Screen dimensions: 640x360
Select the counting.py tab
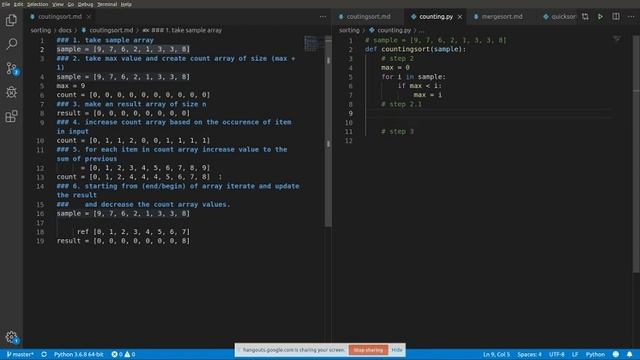point(435,17)
